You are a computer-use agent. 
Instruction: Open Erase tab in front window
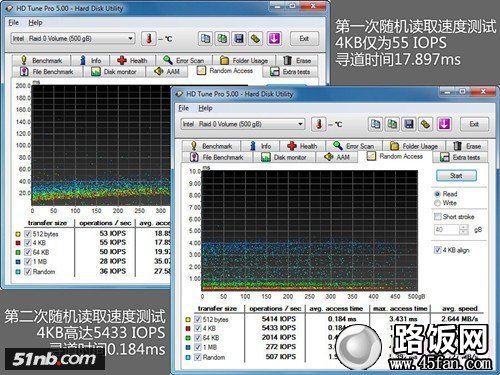click(467, 146)
